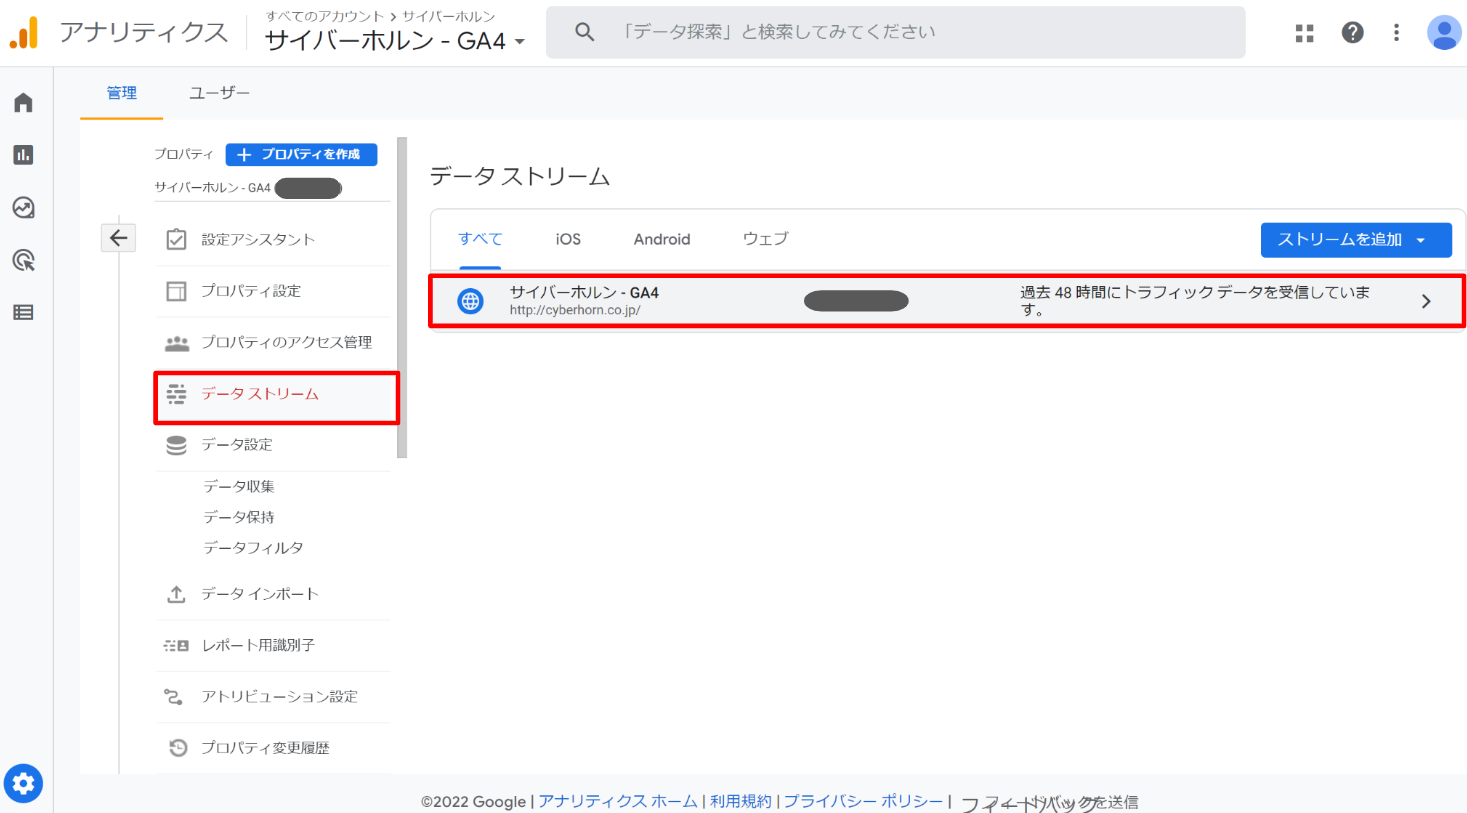Viewport: 1467px width, 813px height.
Task: Open the Google apps grid icon
Action: 1304,33
